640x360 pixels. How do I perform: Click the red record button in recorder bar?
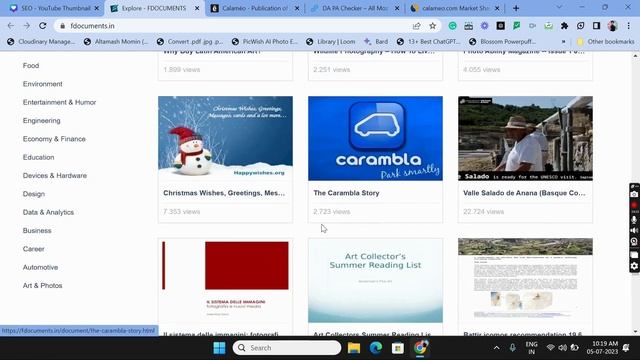(x=634, y=205)
